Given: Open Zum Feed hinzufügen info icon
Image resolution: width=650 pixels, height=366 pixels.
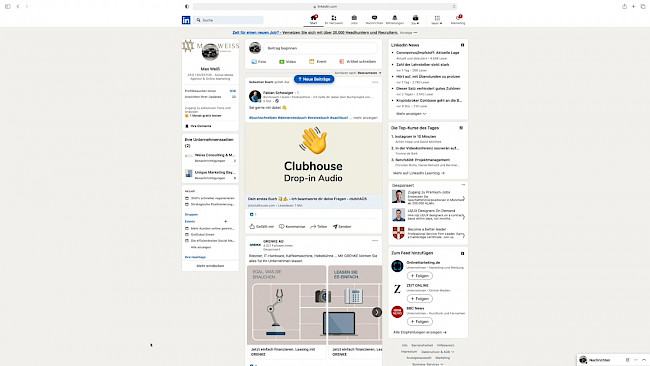Looking at the screenshot, I should 462,253.
